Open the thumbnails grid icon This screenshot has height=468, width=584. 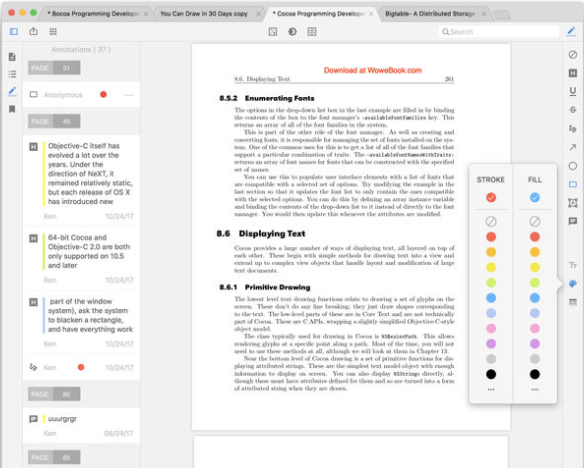pyautogui.click(x=53, y=32)
